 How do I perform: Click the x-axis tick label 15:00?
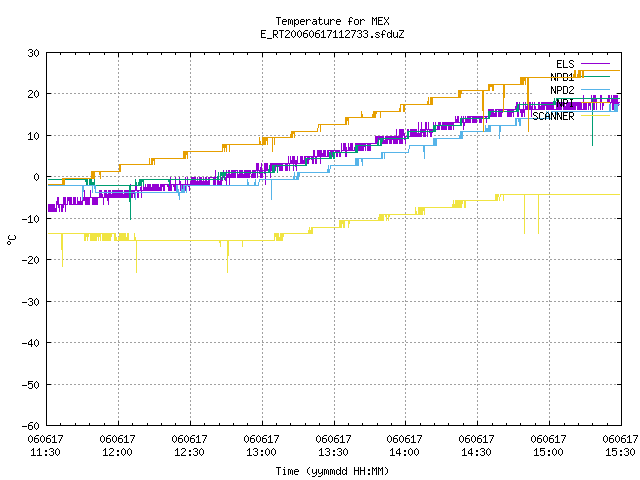point(548,452)
